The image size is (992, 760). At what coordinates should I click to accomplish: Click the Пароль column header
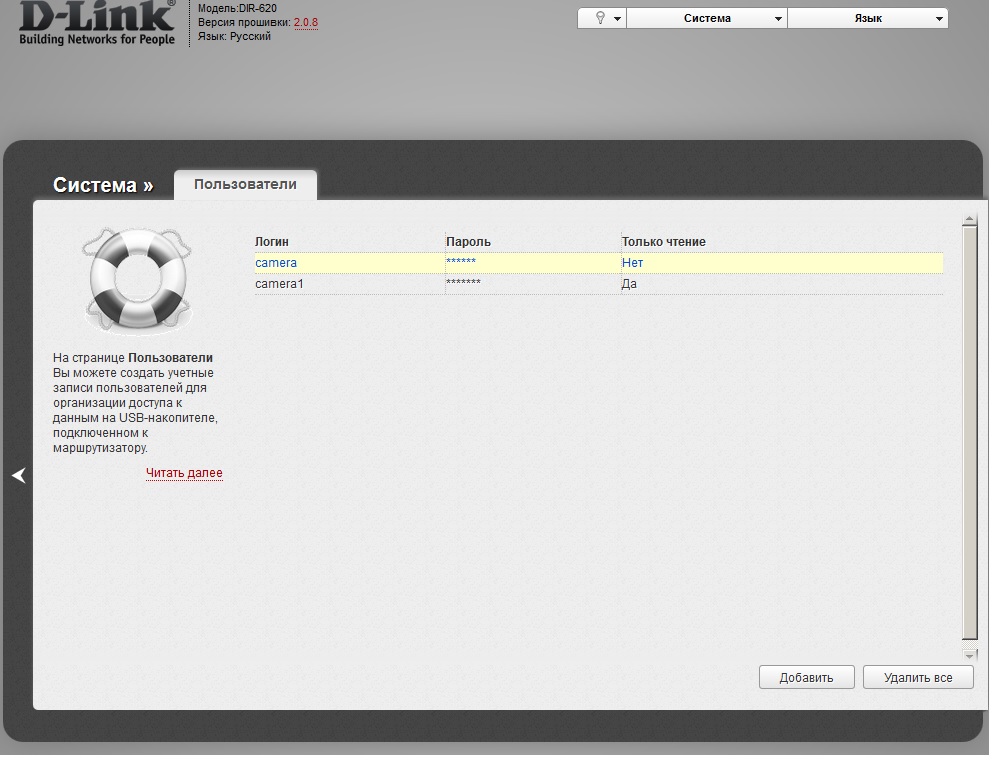(468, 242)
